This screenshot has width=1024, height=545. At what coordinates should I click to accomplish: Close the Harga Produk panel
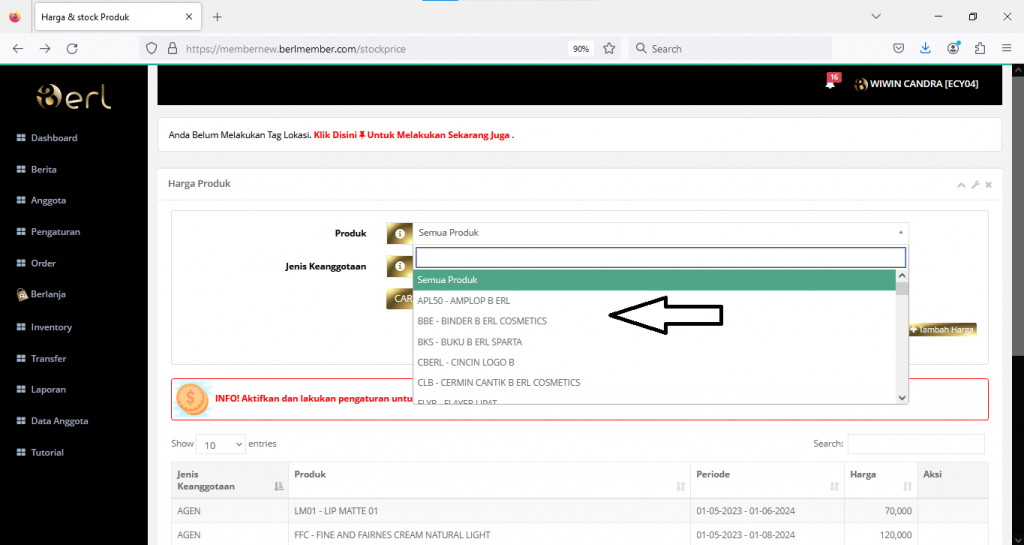pyautogui.click(x=988, y=185)
